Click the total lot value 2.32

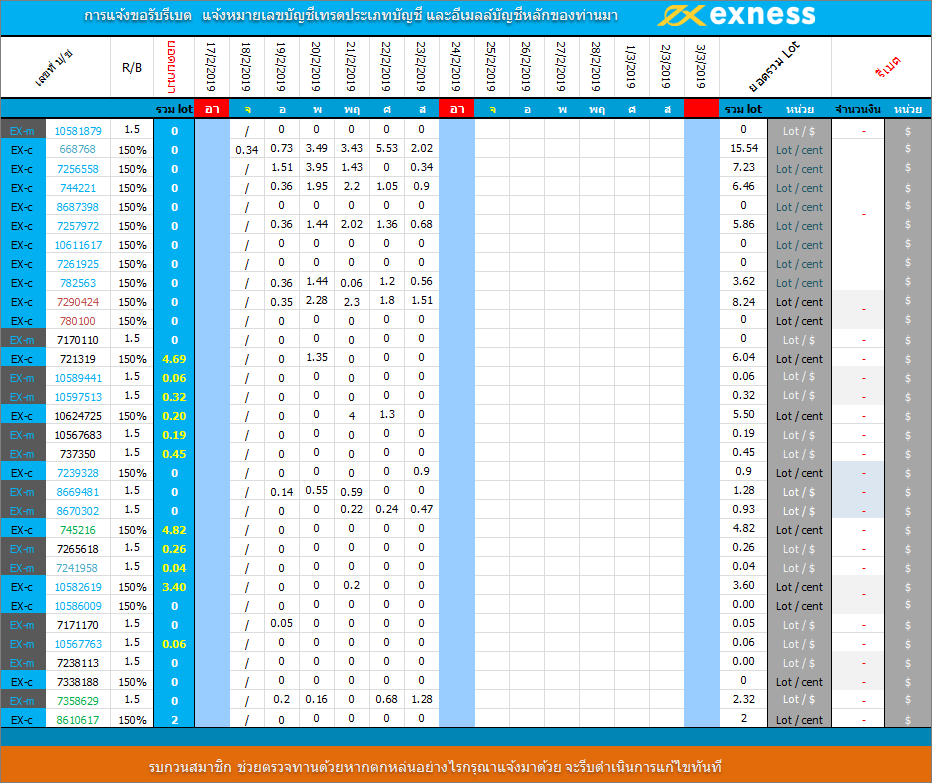(x=744, y=699)
